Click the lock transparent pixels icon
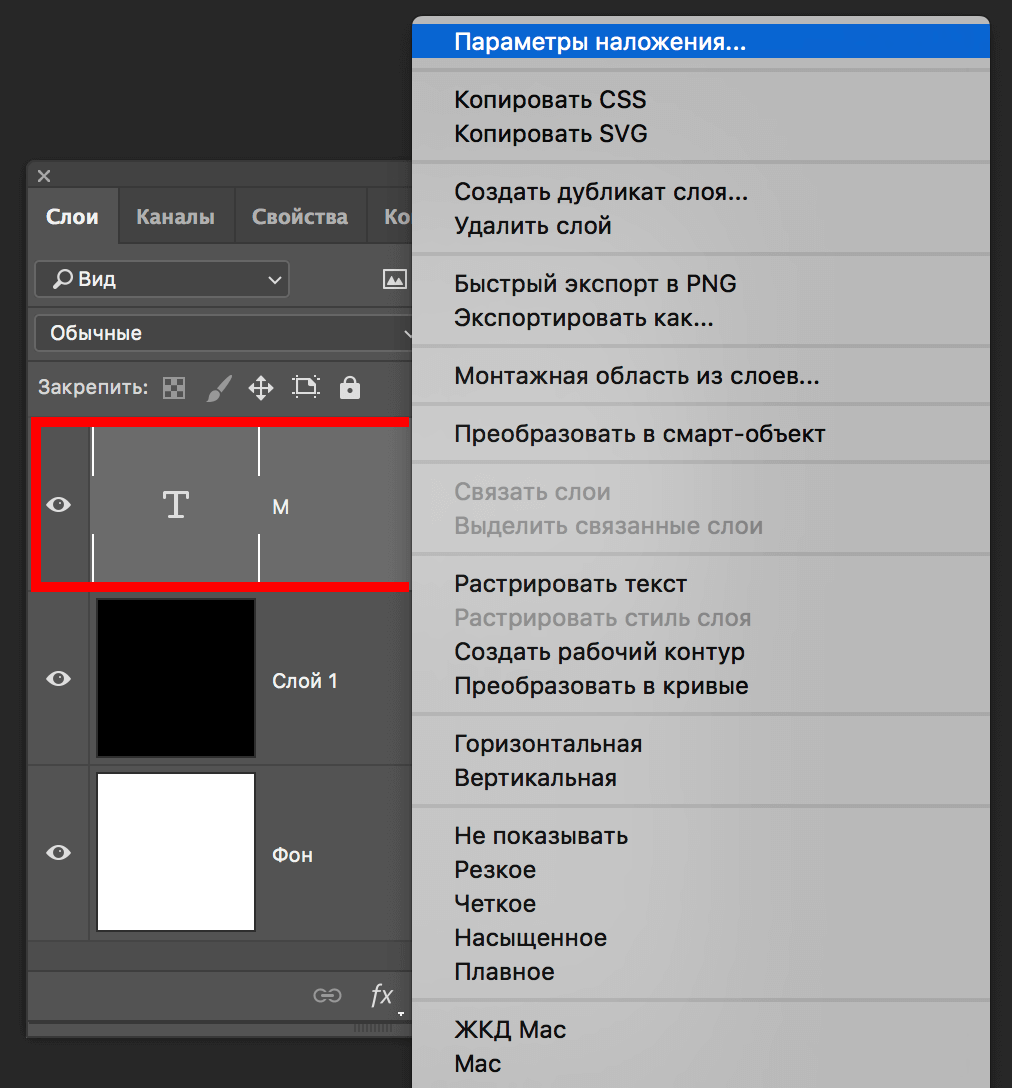 [174, 388]
